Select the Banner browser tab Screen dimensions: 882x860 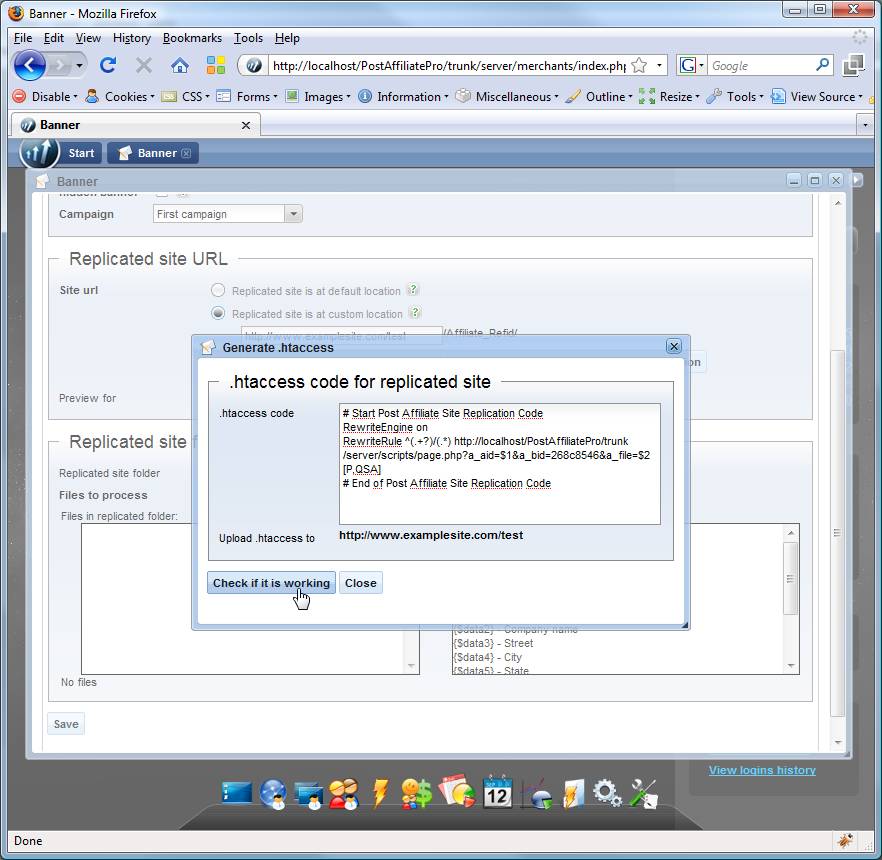(135, 125)
